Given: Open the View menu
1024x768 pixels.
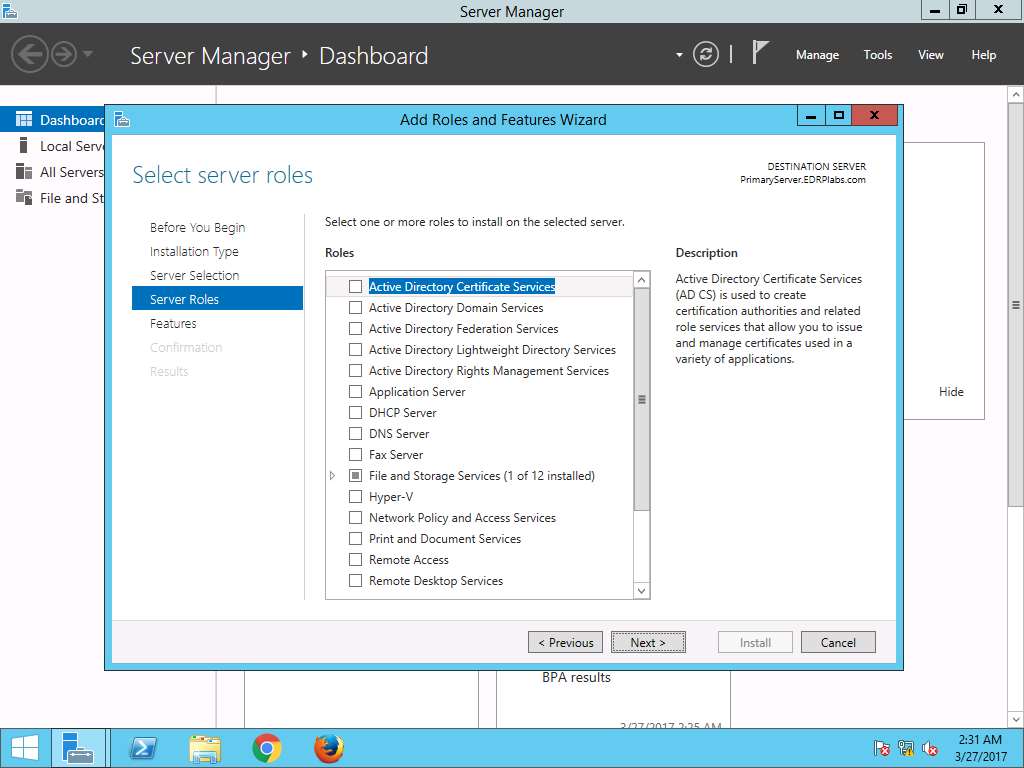Looking at the screenshot, I should [x=930, y=55].
